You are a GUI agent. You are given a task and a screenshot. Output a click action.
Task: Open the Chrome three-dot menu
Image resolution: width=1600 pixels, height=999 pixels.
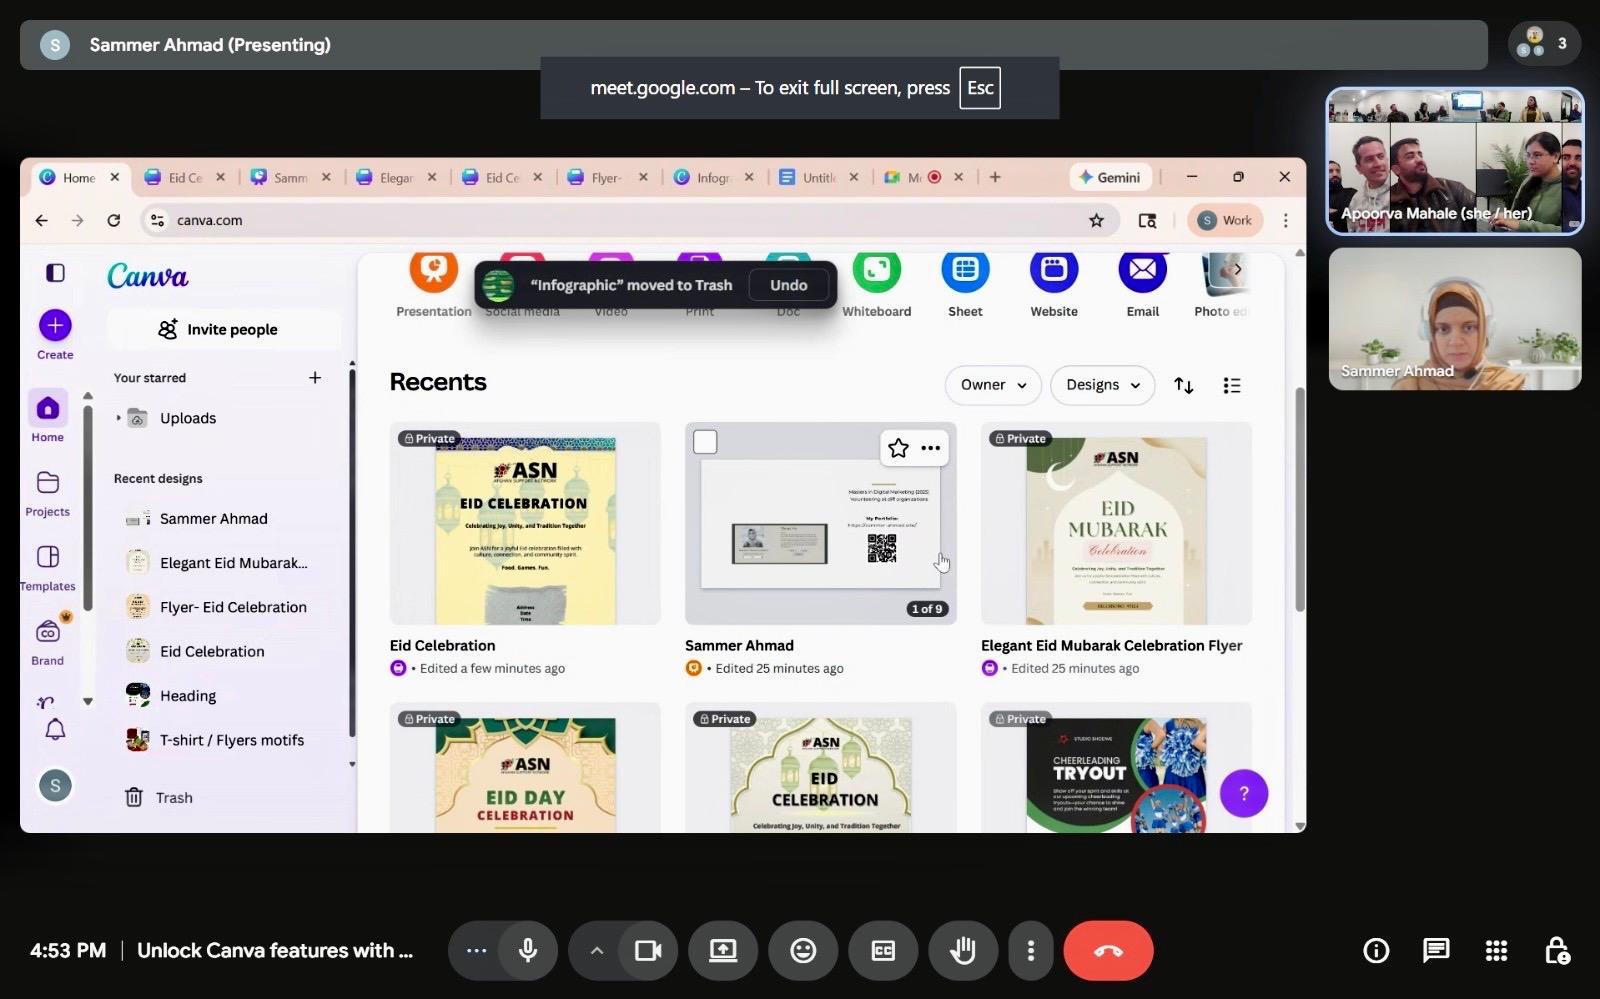1285,220
